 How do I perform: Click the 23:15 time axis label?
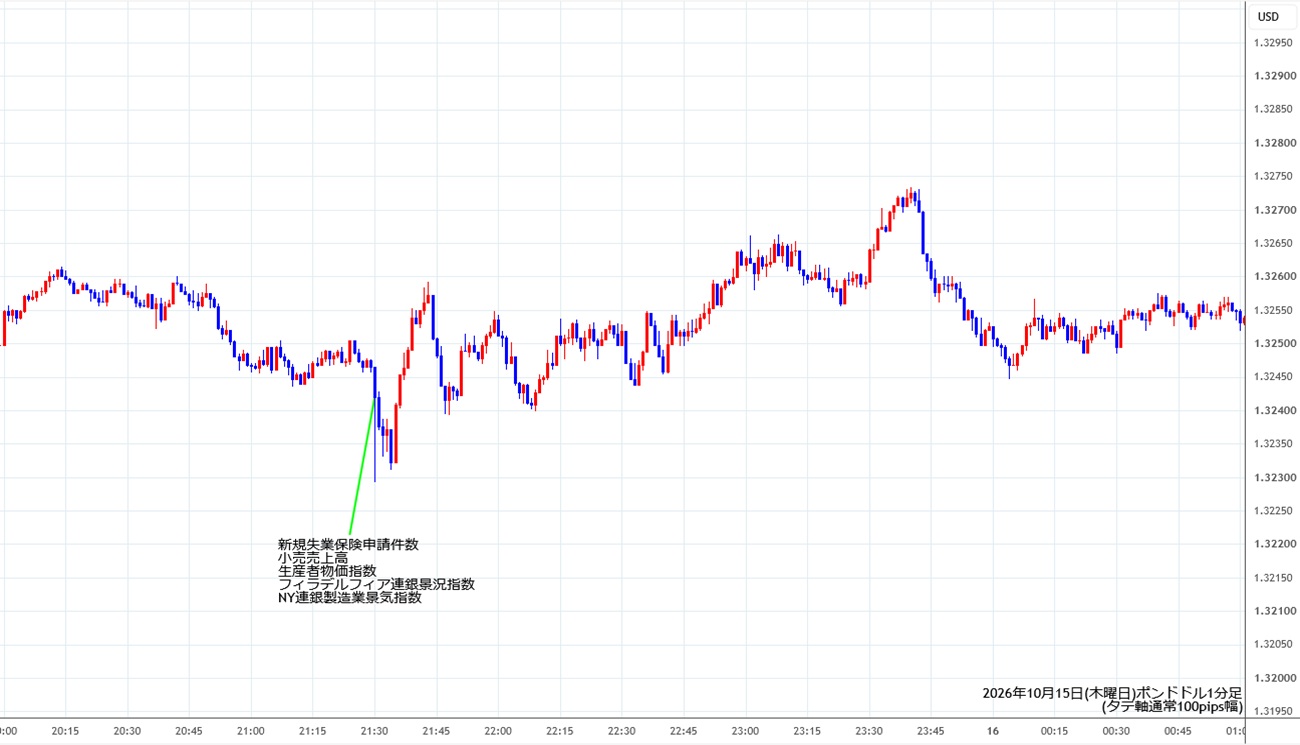pos(808,731)
